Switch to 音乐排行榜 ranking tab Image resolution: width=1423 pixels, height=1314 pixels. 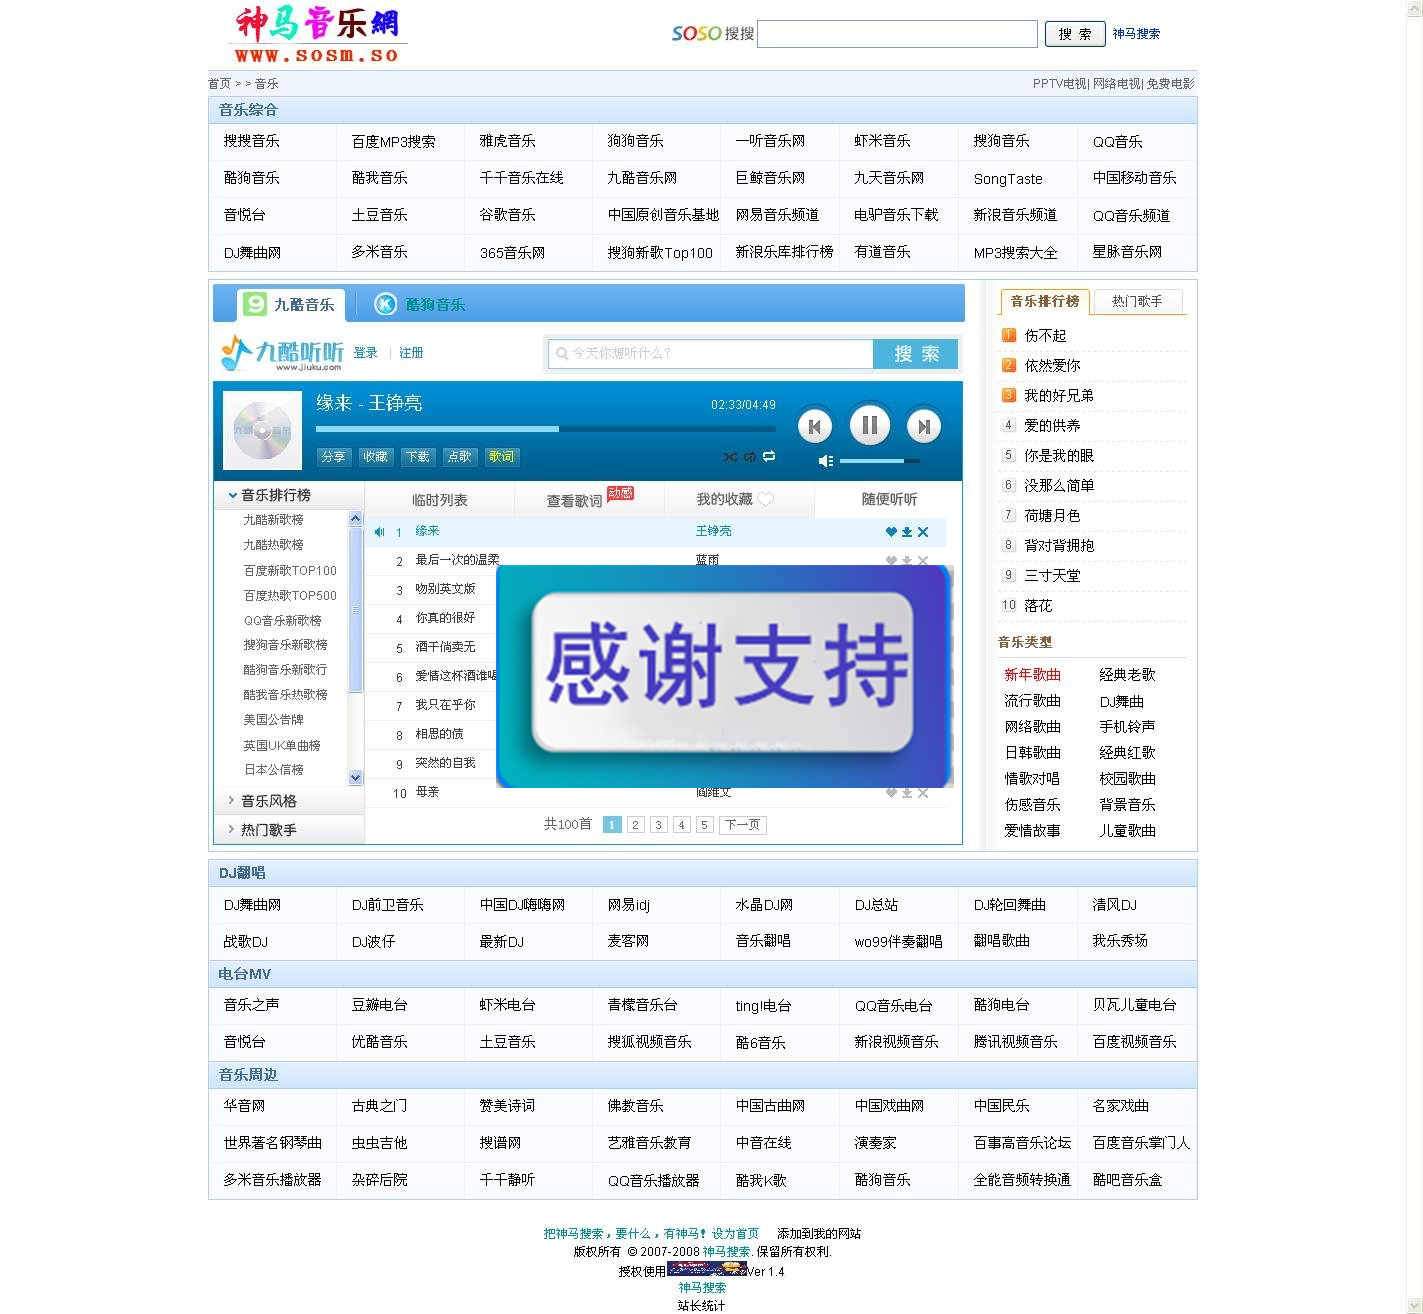click(x=1044, y=301)
